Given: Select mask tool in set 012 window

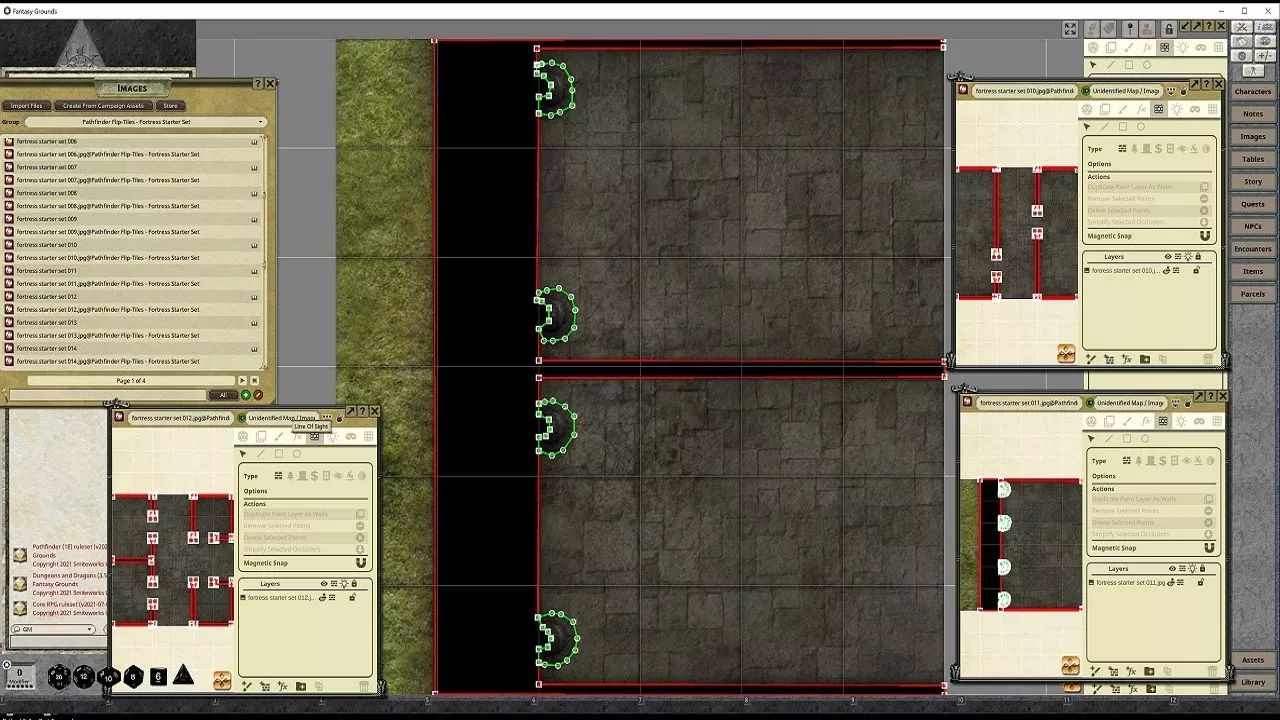Looking at the screenshot, I should [350, 437].
